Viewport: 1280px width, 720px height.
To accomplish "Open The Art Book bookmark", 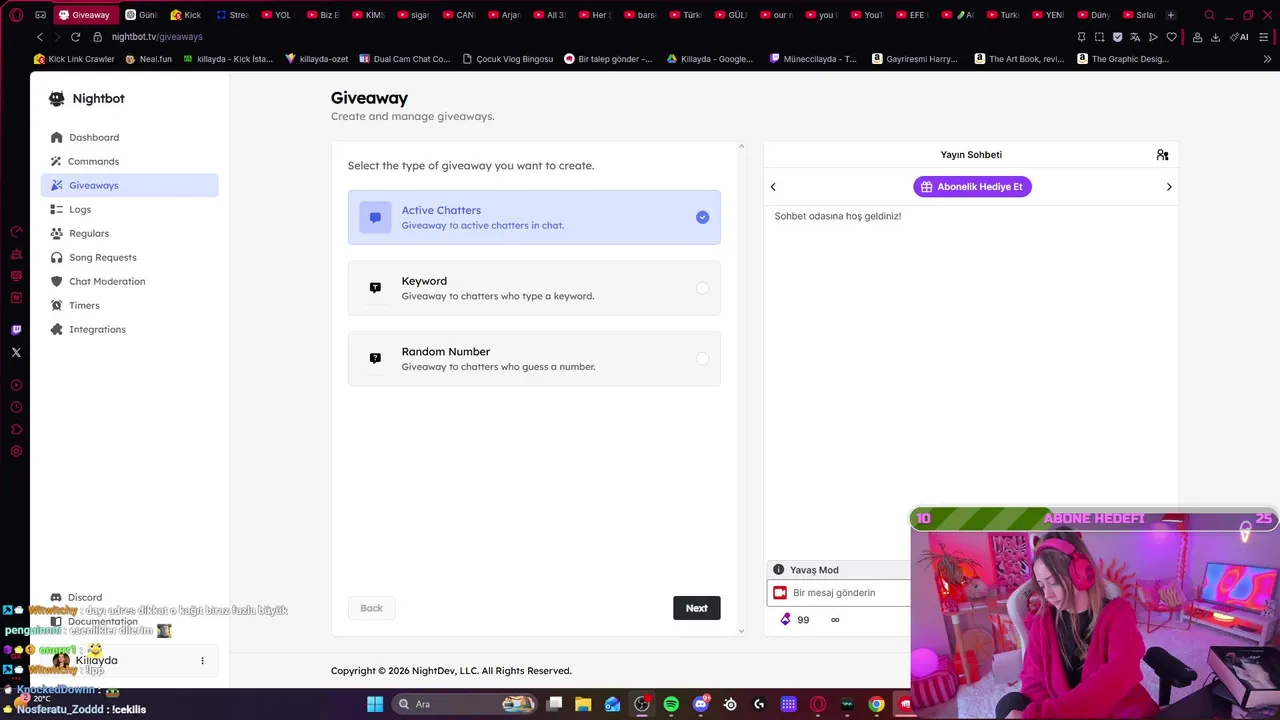I will [x=1019, y=59].
